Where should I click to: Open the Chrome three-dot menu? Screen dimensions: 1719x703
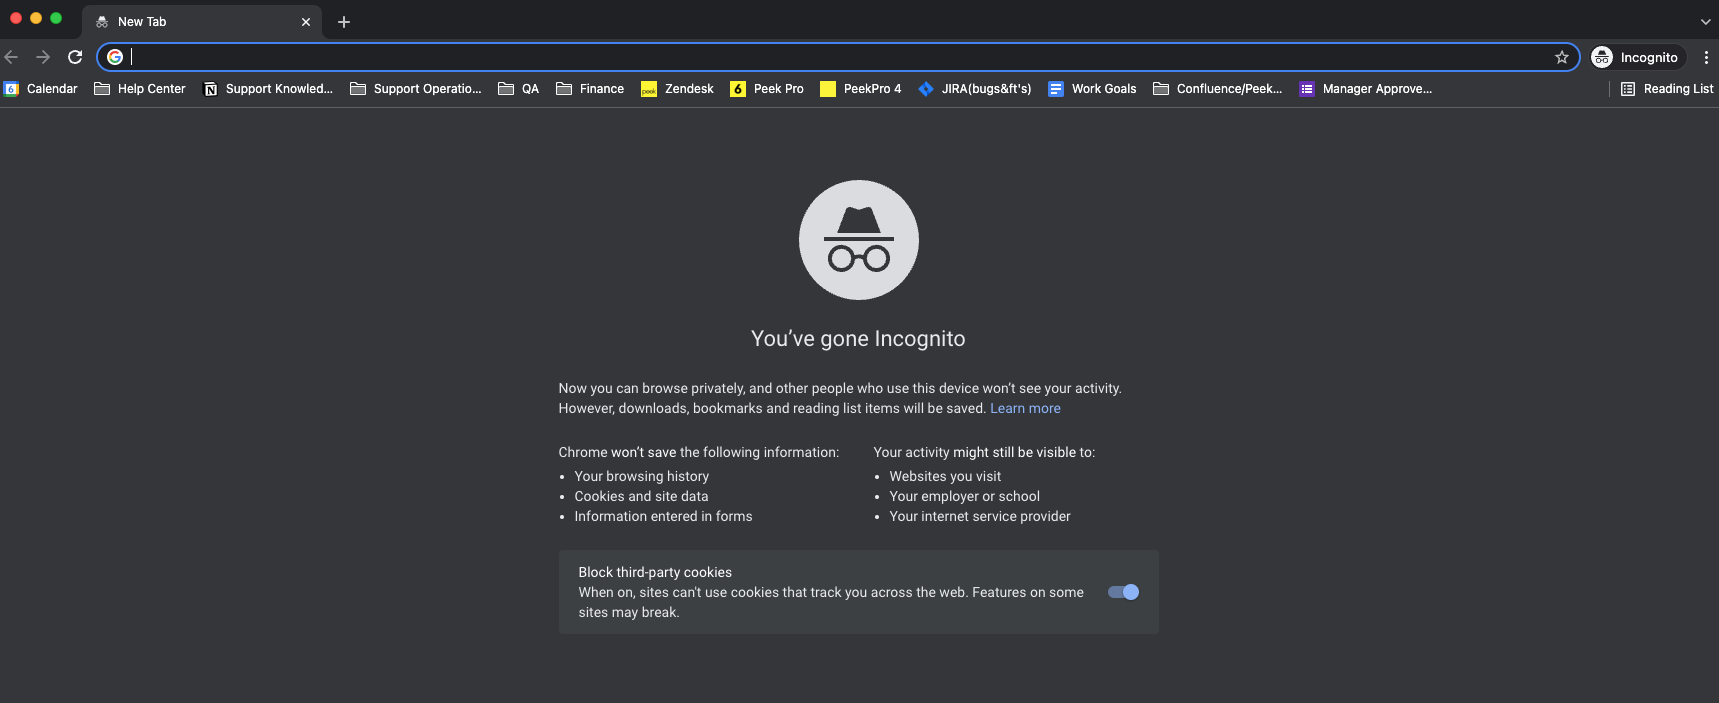(1705, 57)
